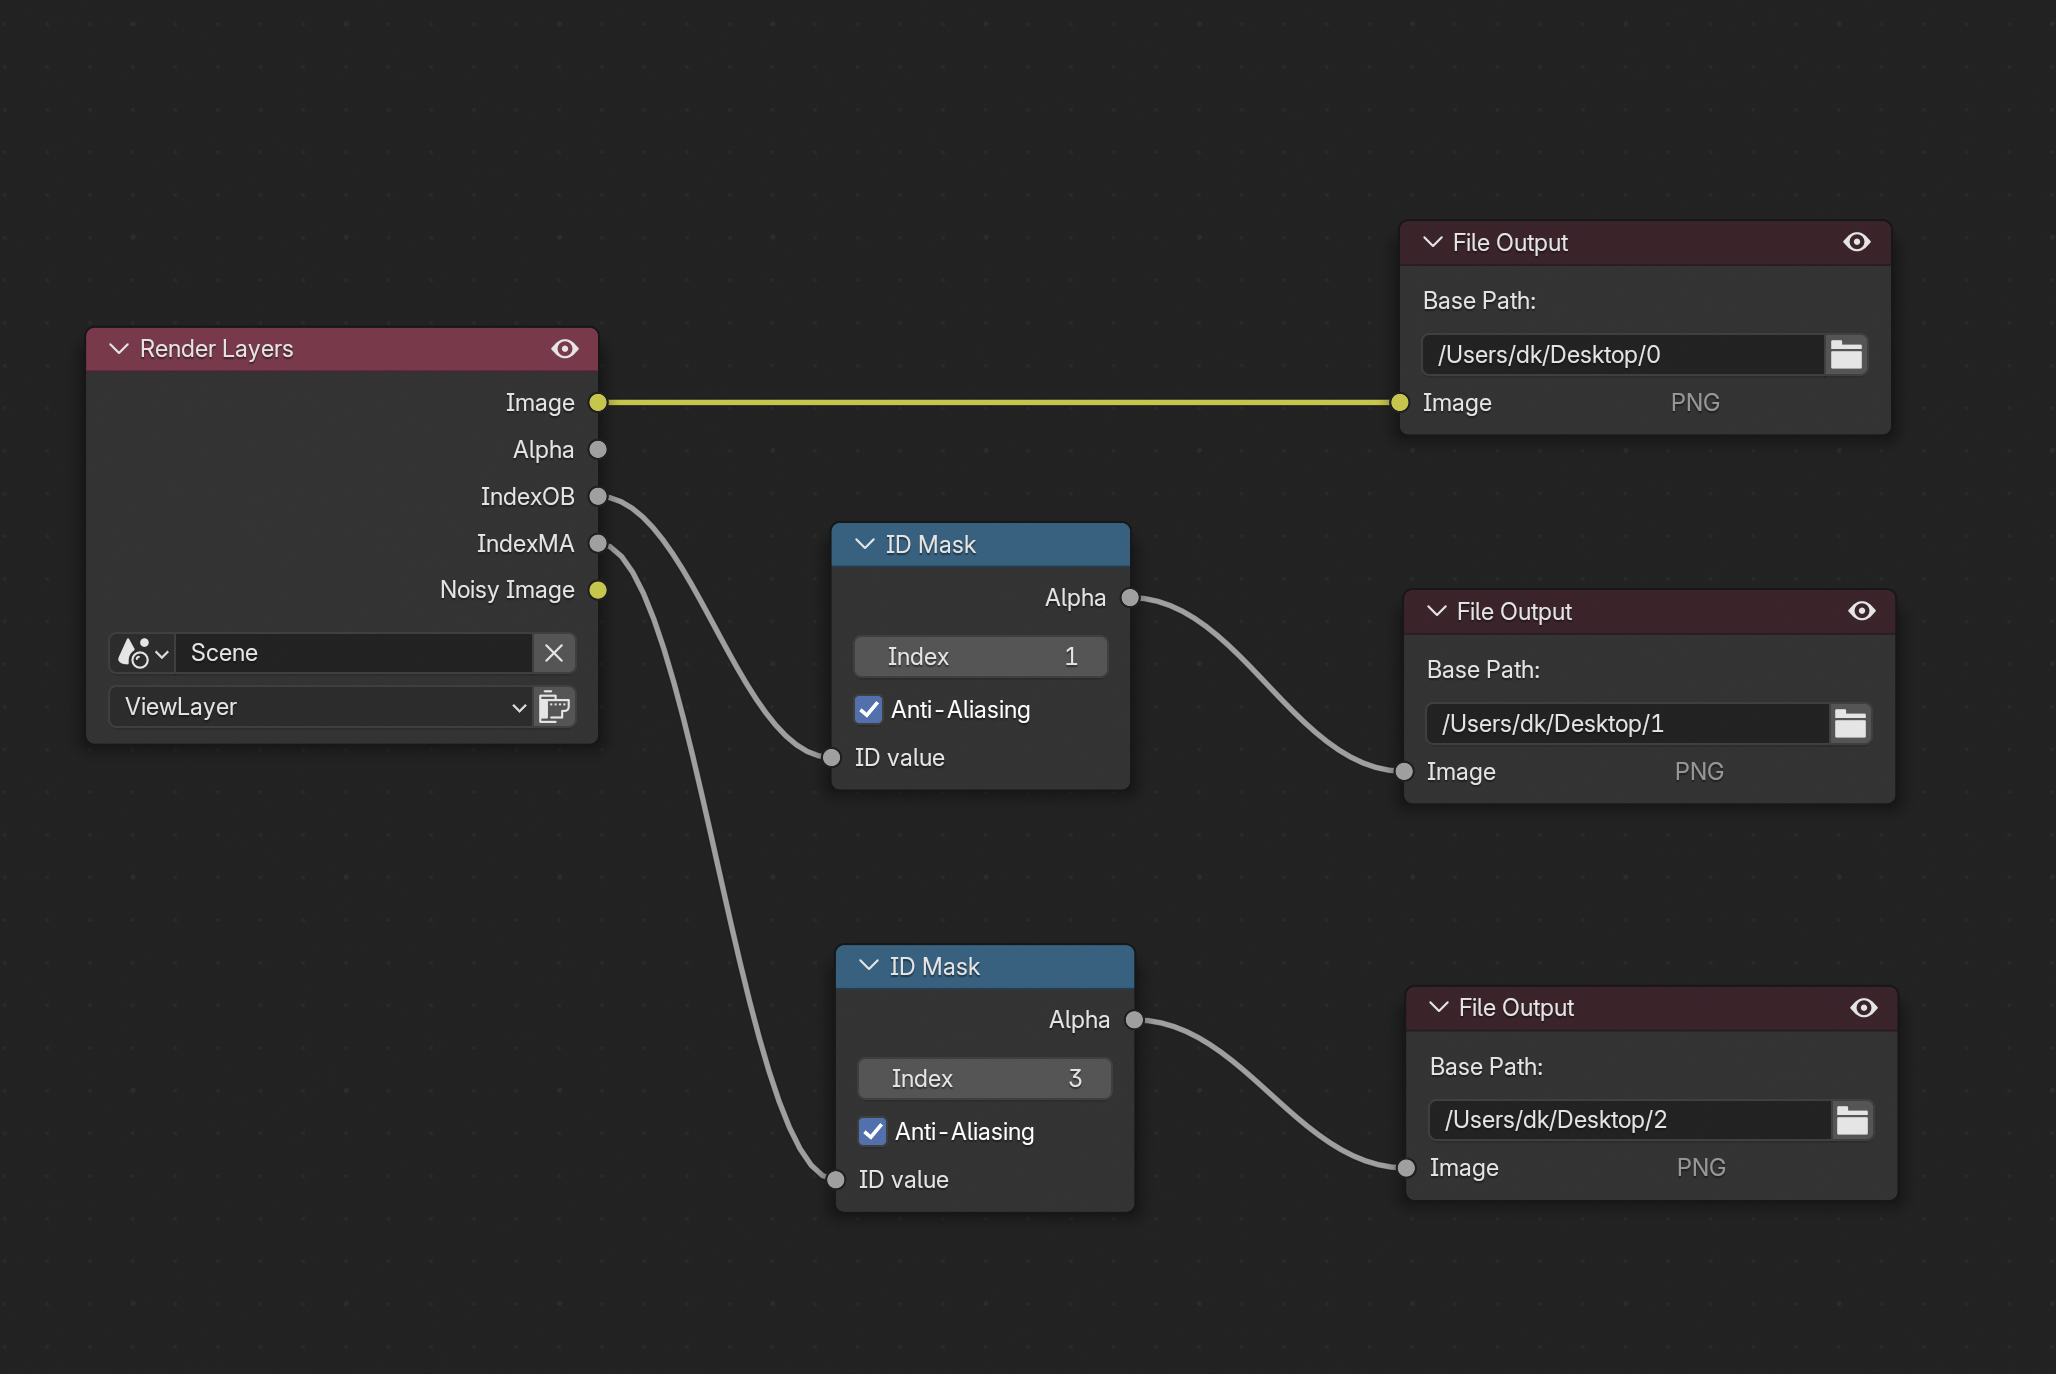
Task: Collapse the ID Mask node with Index 1
Action: point(865,544)
